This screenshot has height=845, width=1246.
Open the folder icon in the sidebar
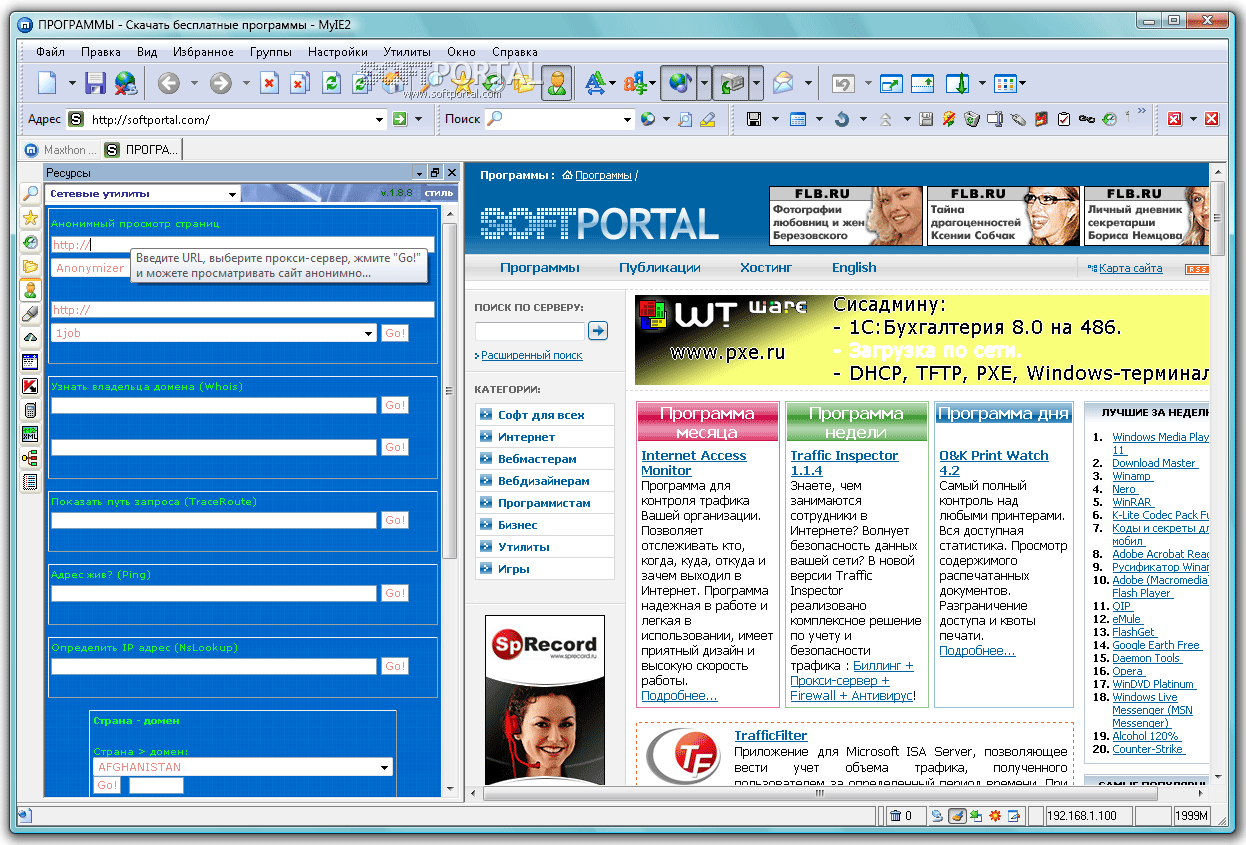pyautogui.click(x=30, y=266)
